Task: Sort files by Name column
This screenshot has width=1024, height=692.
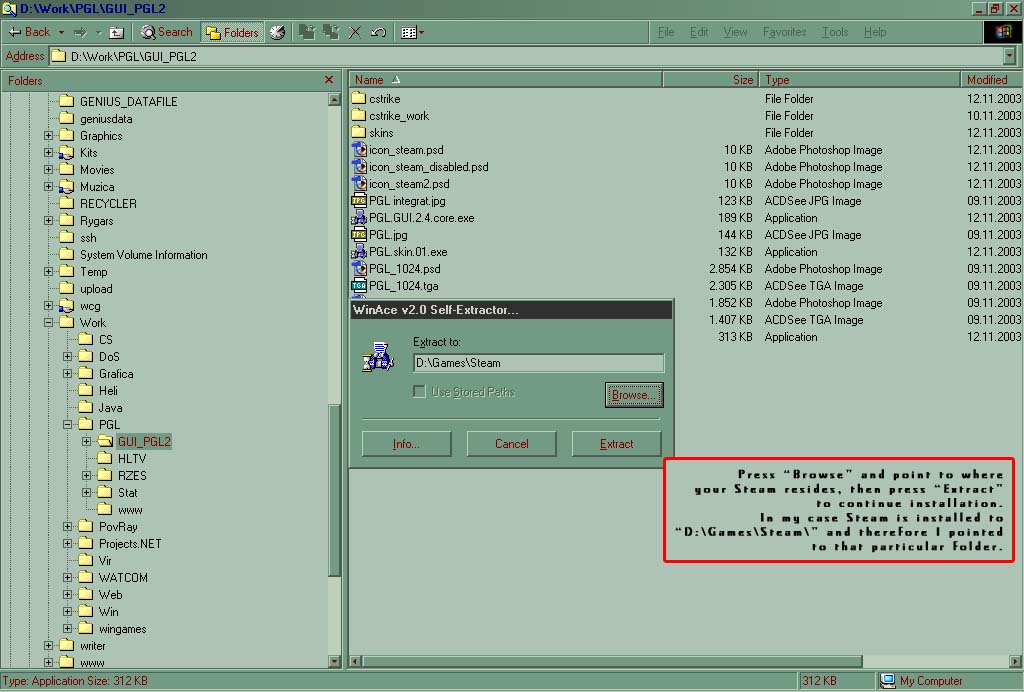Action: pos(506,80)
